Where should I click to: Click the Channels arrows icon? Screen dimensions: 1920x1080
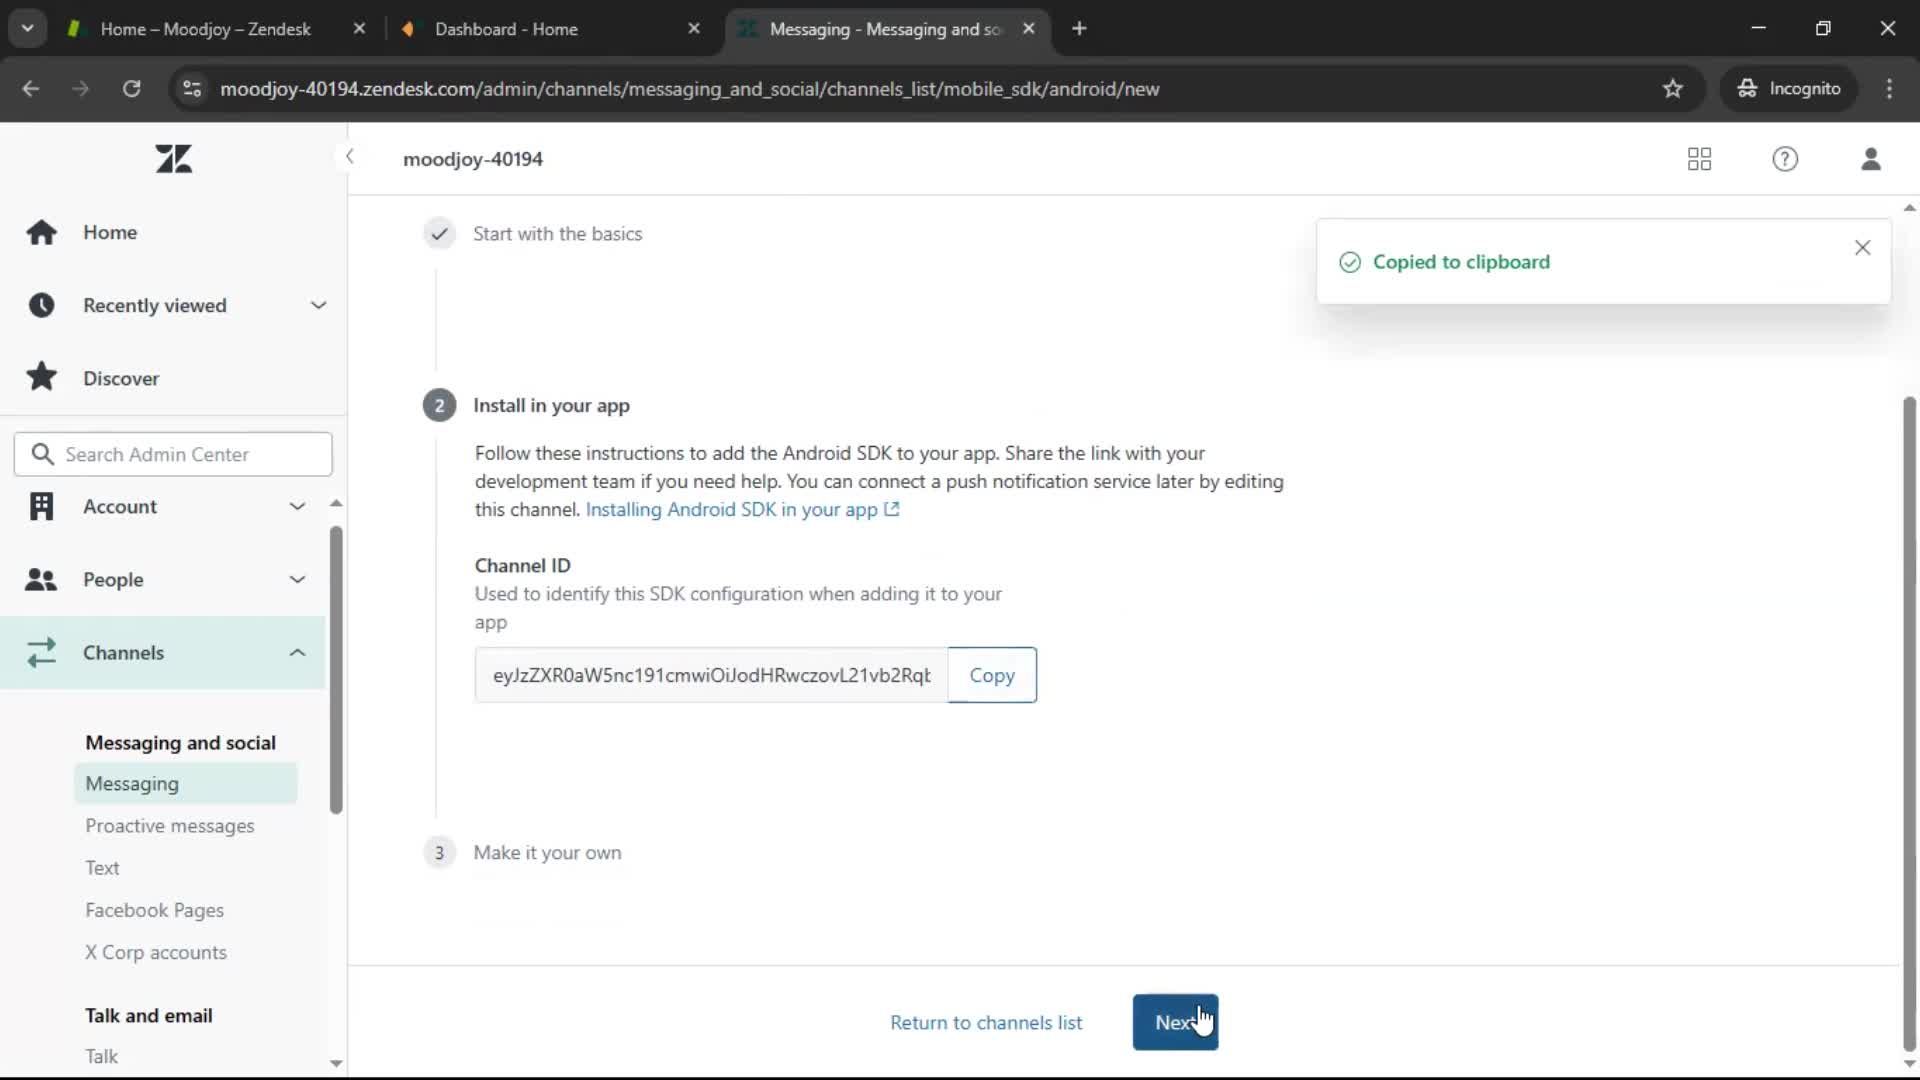pyautogui.click(x=41, y=653)
